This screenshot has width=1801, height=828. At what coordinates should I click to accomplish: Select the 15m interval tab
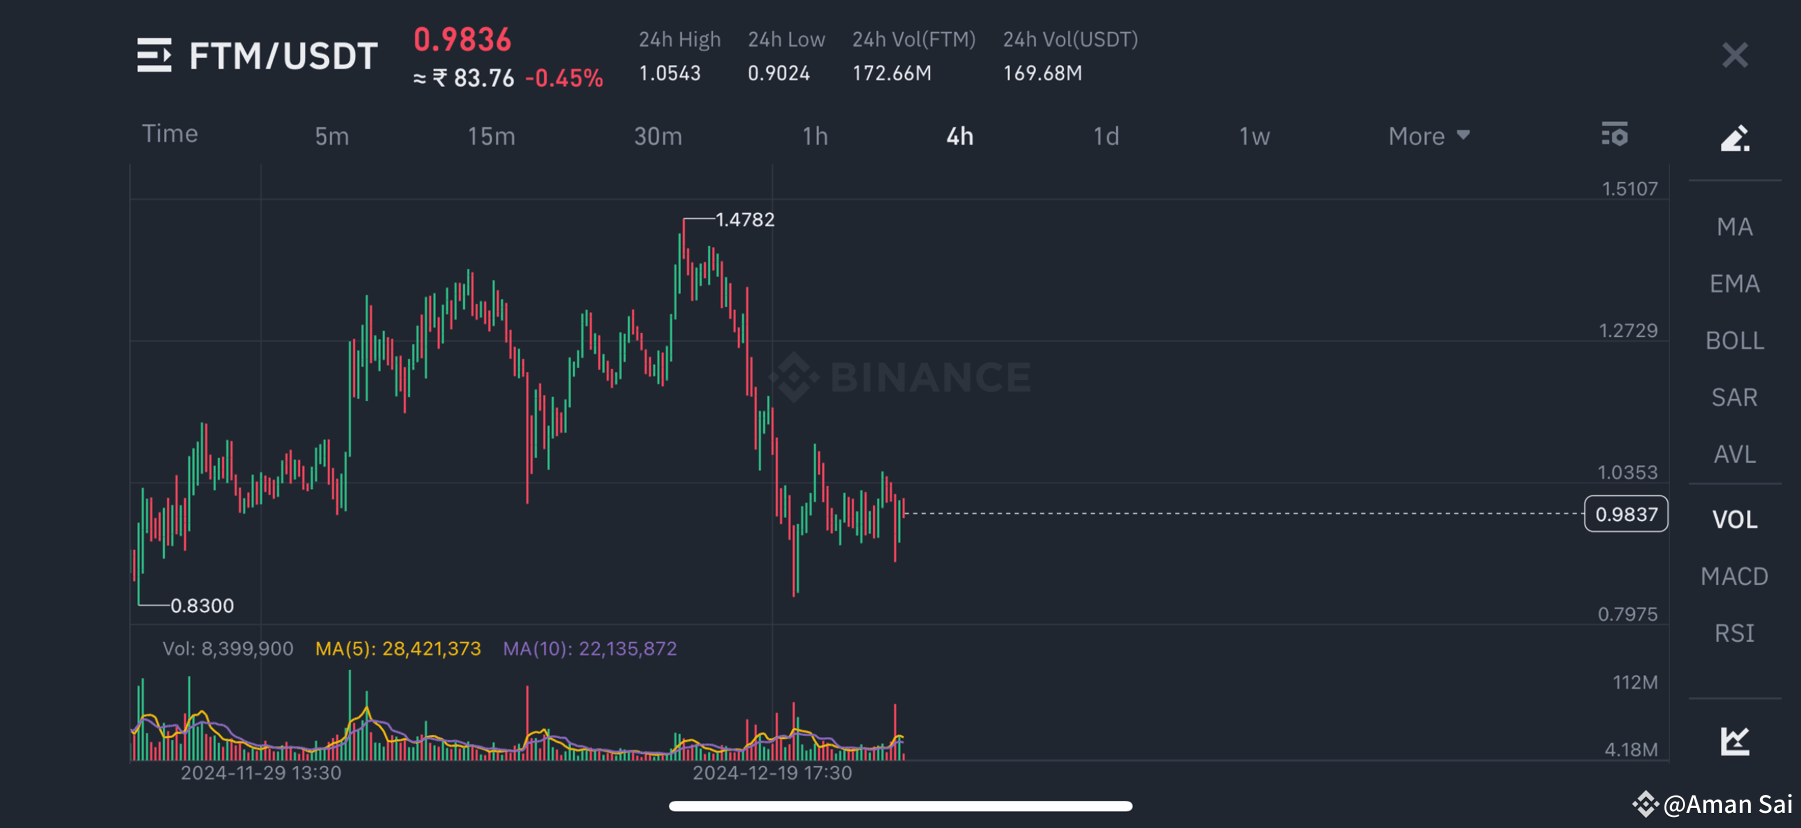coord(491,135)
